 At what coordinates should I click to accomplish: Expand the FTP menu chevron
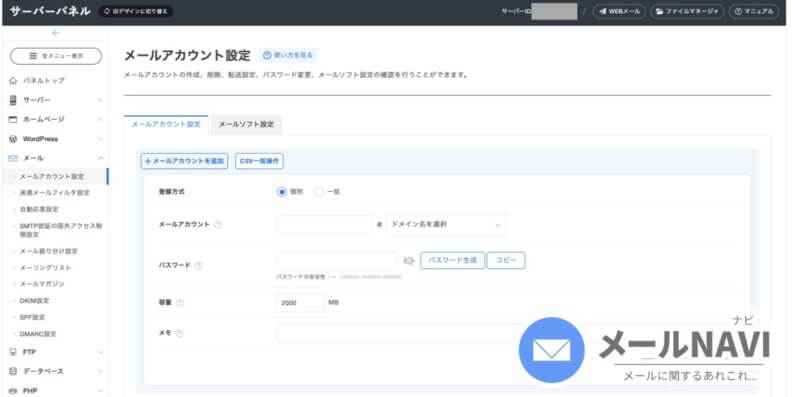pos(101,352)
